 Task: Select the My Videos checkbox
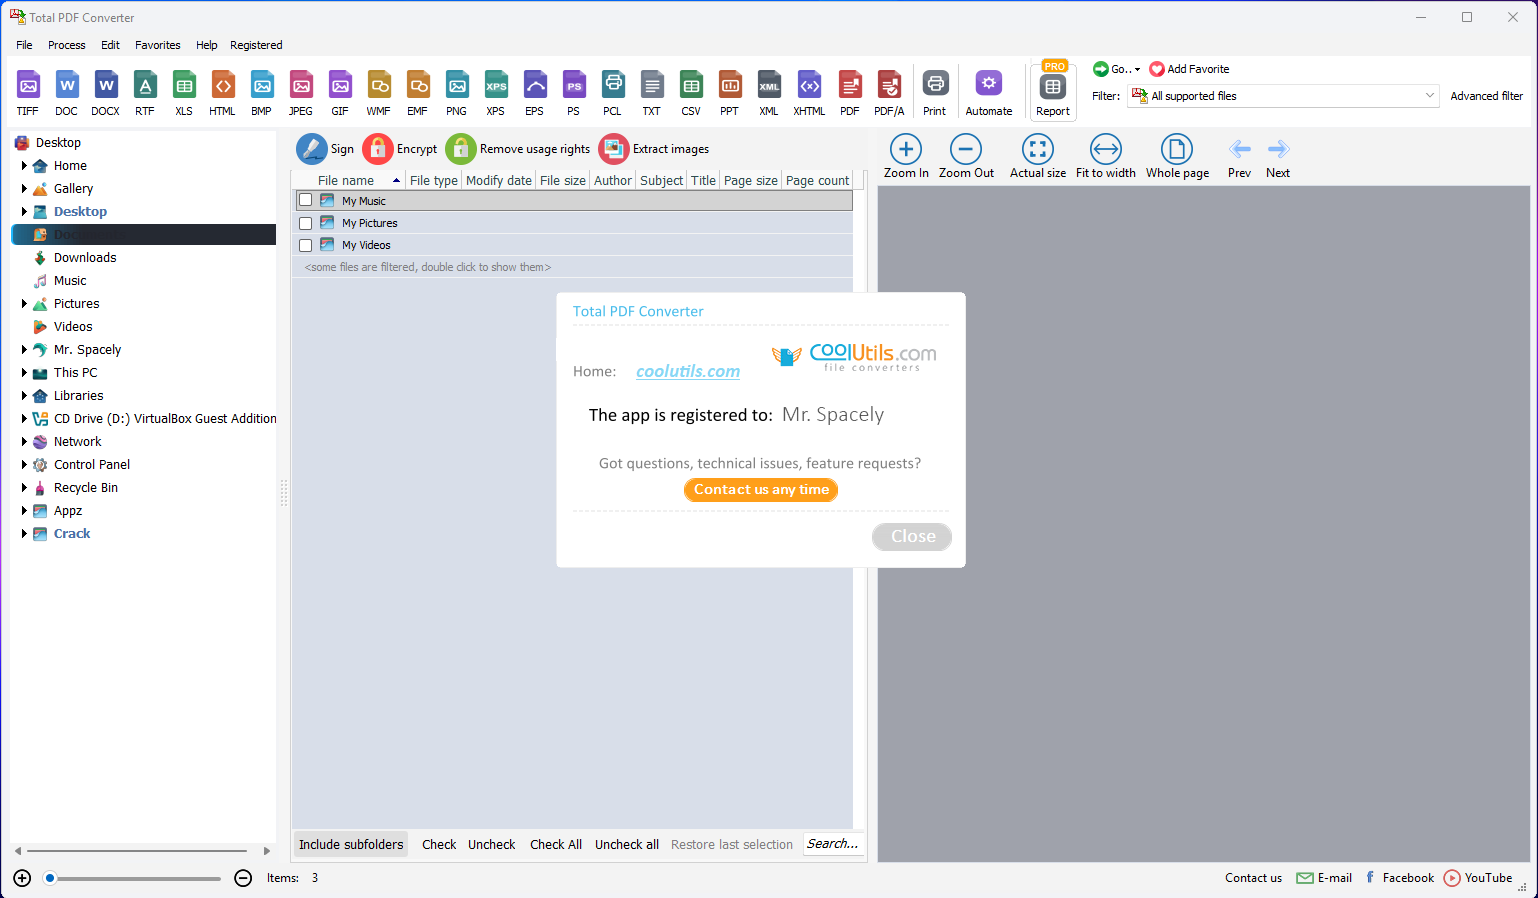tap(306, 245)
